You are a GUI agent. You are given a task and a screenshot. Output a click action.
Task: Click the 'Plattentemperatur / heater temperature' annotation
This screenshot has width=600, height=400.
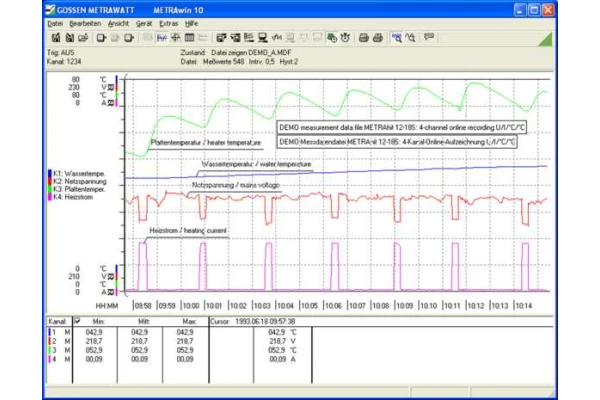coord(205,143)
